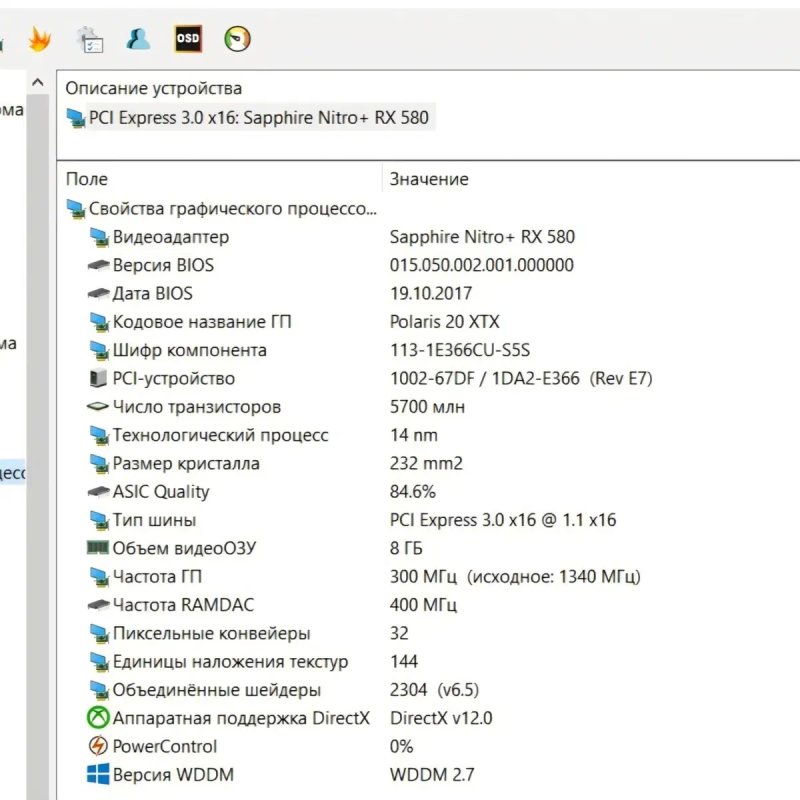
Task: Click the Windows logo WDDM icon
Action: (98, 774)
